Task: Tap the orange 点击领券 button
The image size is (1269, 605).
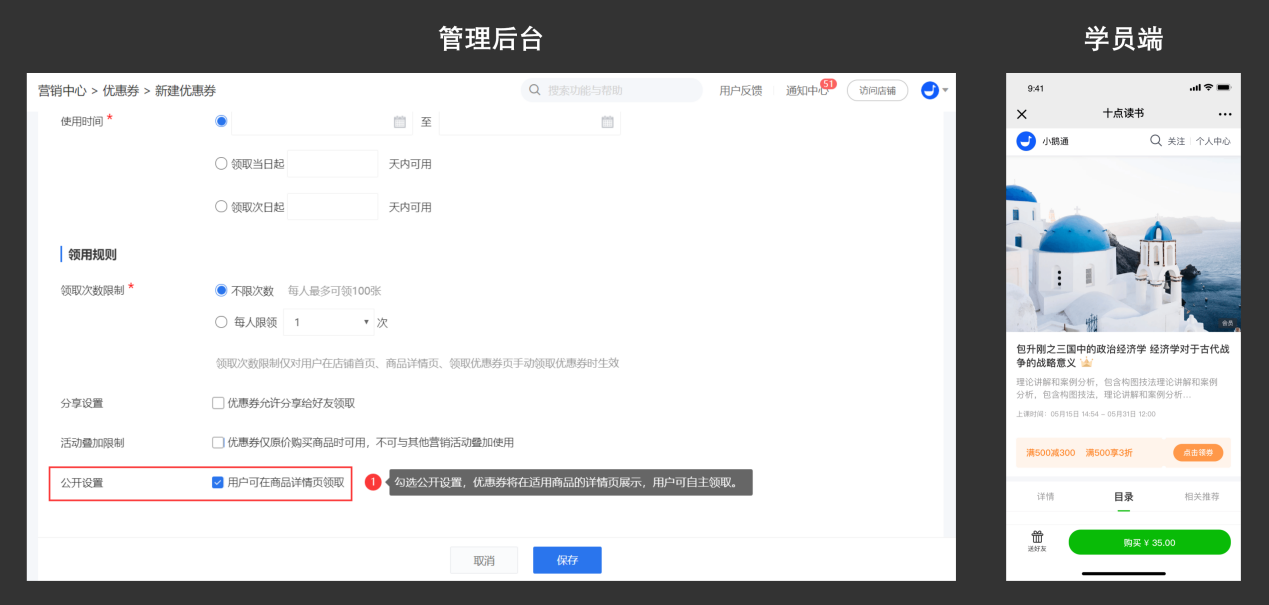Action: tap(1198, 453)
